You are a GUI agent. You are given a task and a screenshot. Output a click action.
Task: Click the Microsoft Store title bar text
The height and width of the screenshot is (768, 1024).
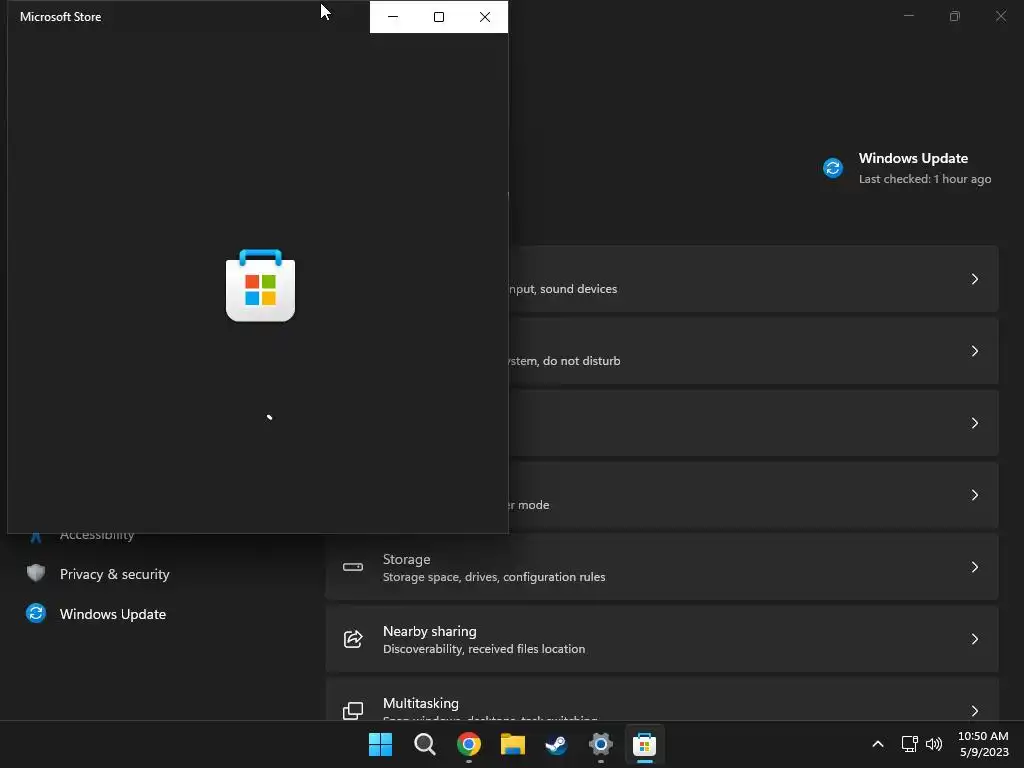click(61, 17)
